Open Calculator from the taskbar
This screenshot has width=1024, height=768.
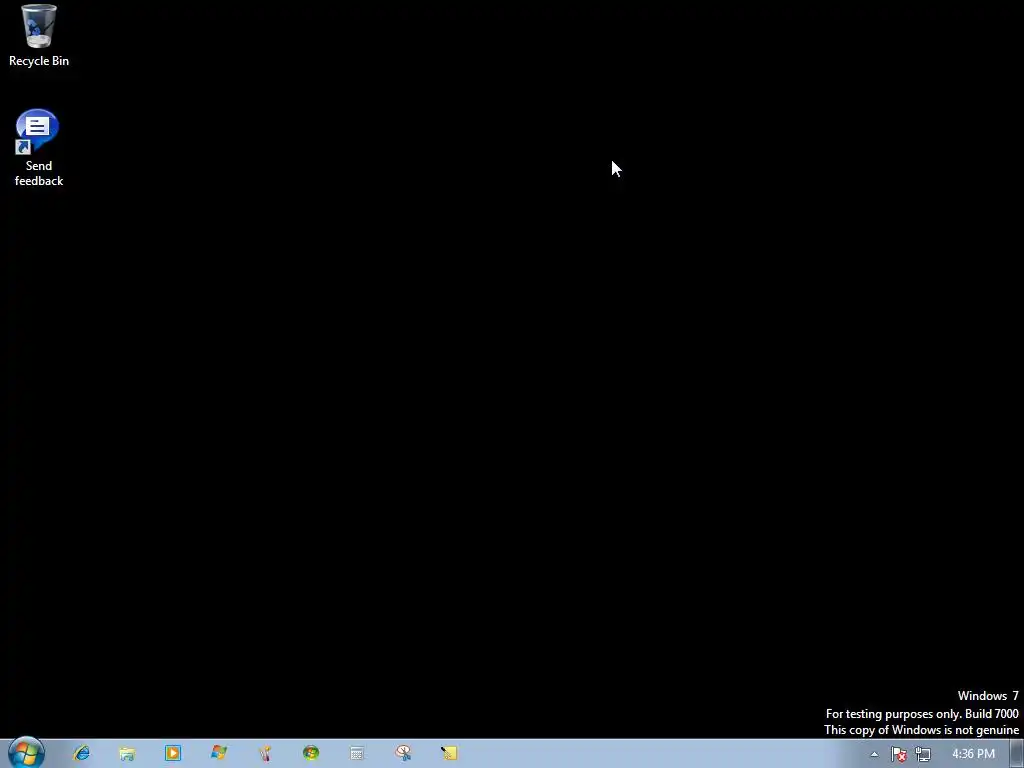[x=357, y=754]
